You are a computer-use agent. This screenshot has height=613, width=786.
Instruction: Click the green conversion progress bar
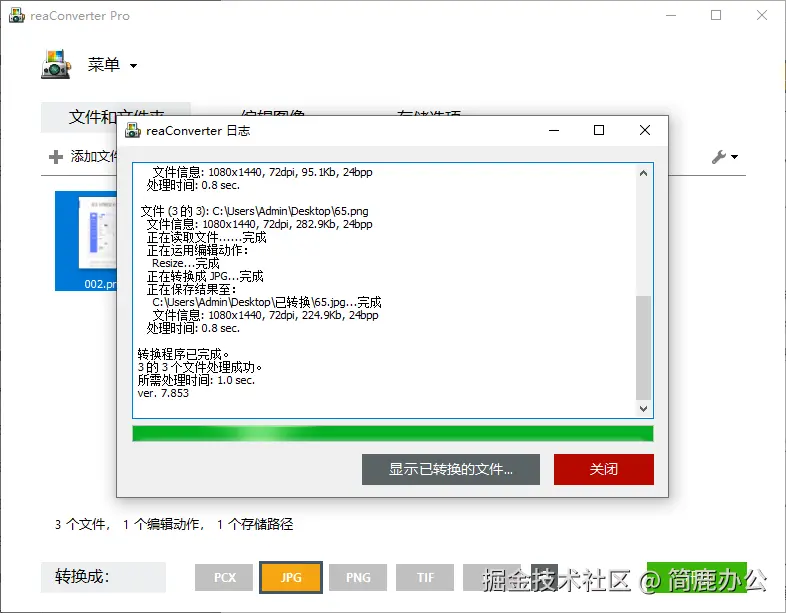point(392,434)
